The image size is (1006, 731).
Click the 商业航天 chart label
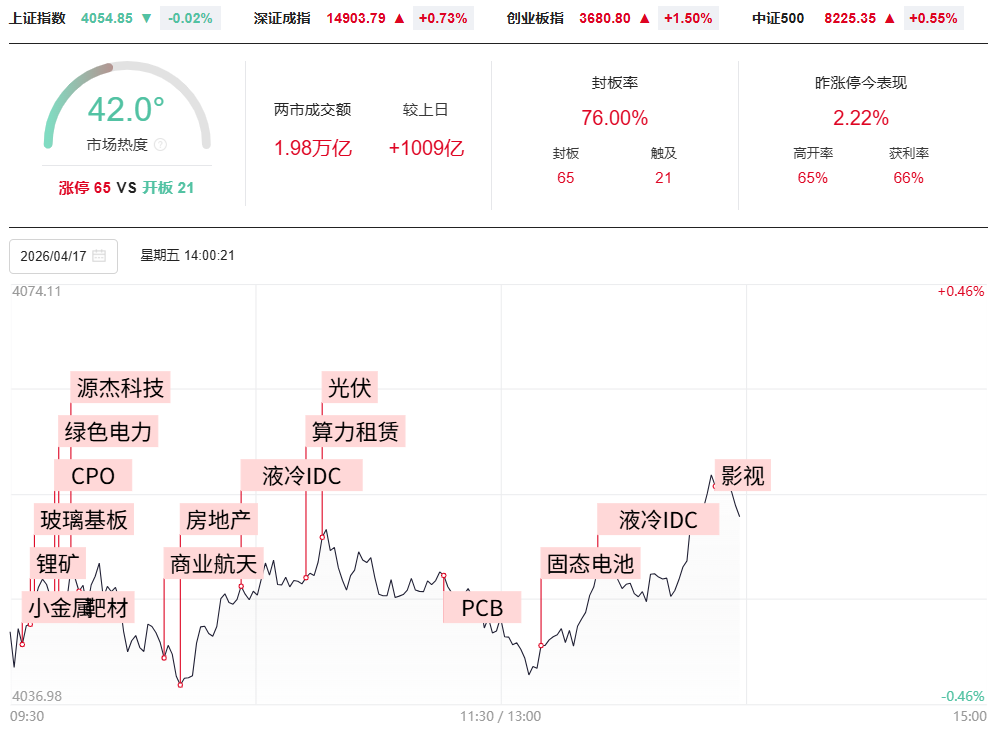point(214,563)
